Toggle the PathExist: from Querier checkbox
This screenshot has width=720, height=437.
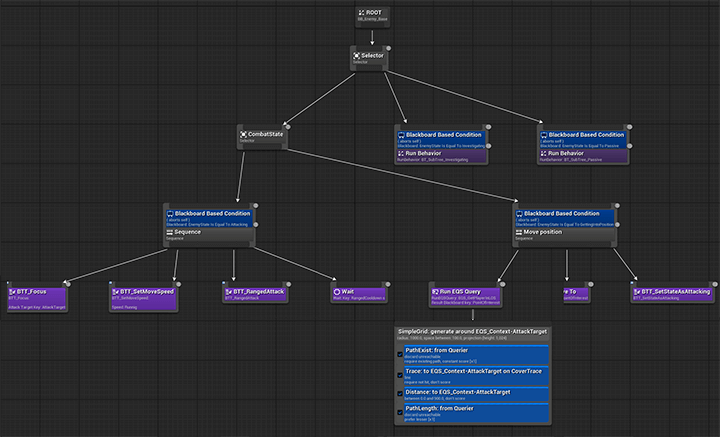click(399, 351)
